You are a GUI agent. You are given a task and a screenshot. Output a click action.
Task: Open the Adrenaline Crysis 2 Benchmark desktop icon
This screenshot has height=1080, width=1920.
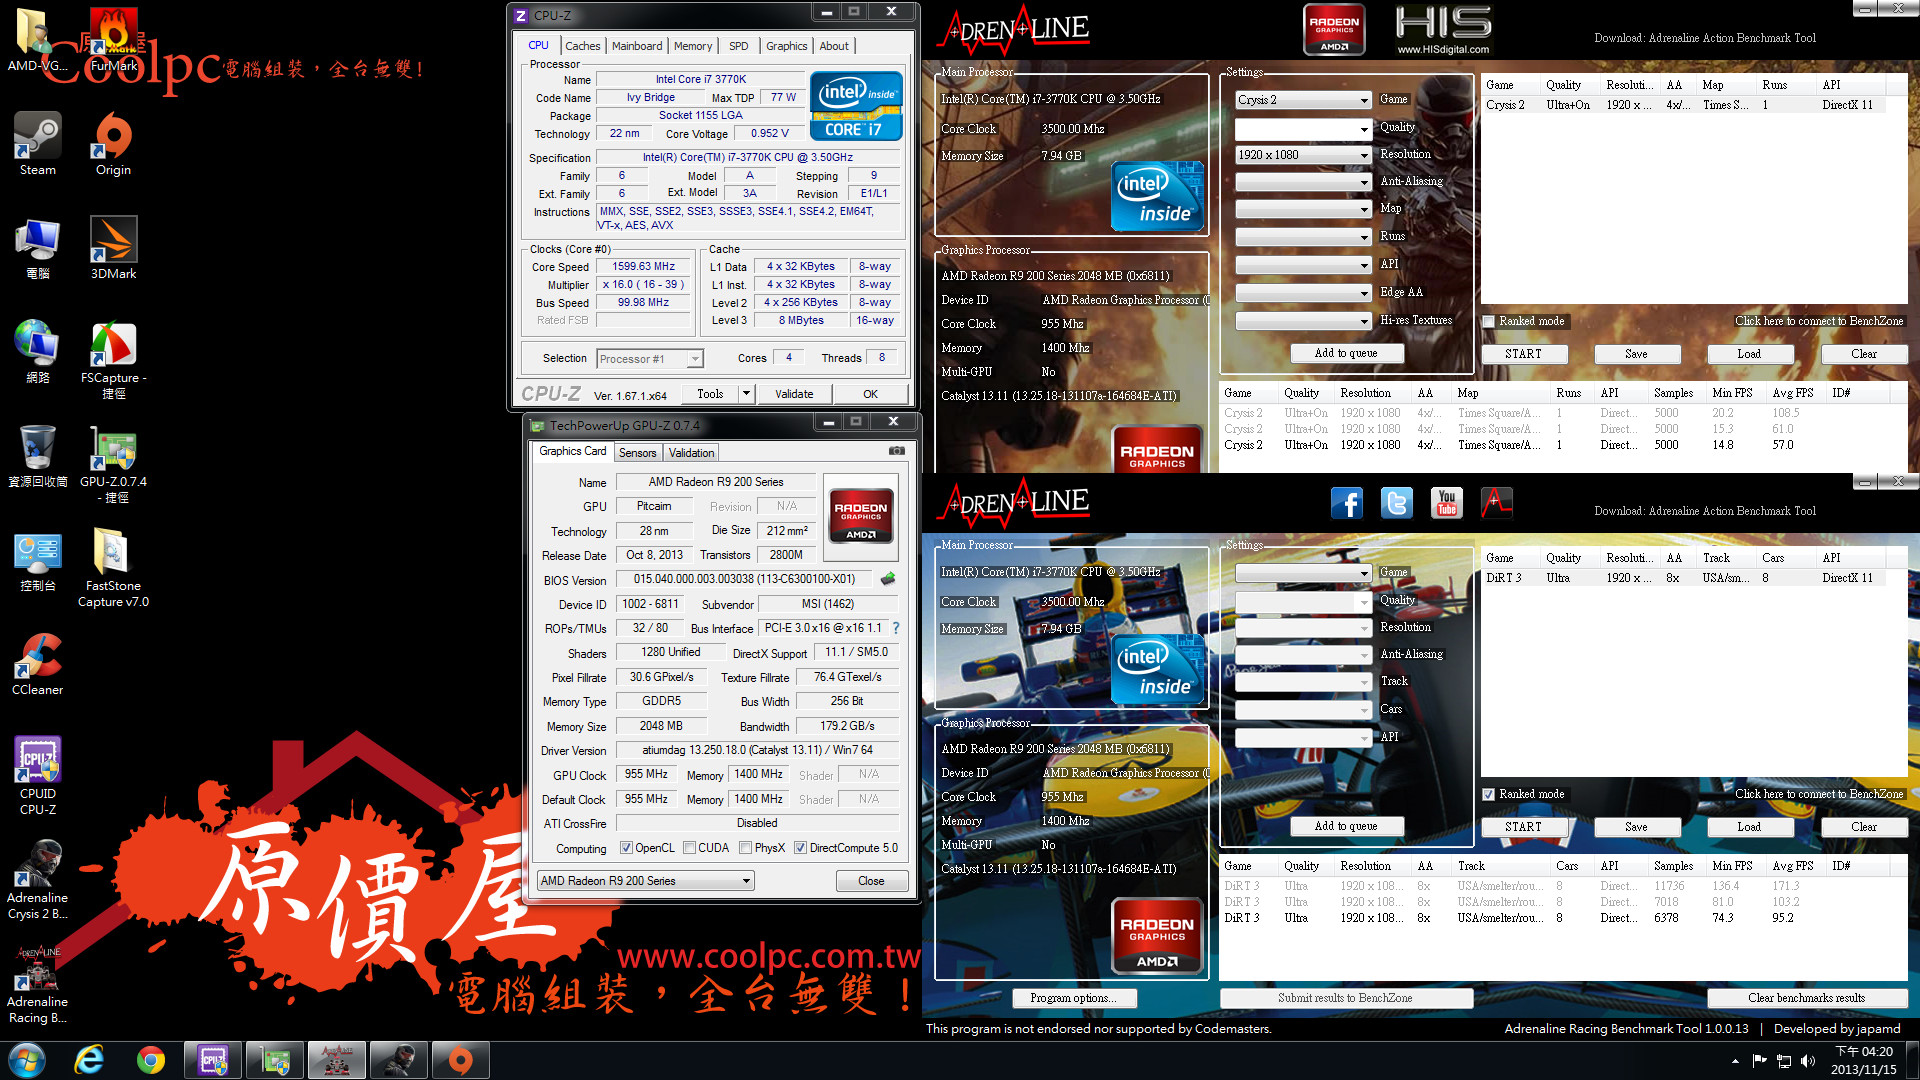[x=37, y=880]
